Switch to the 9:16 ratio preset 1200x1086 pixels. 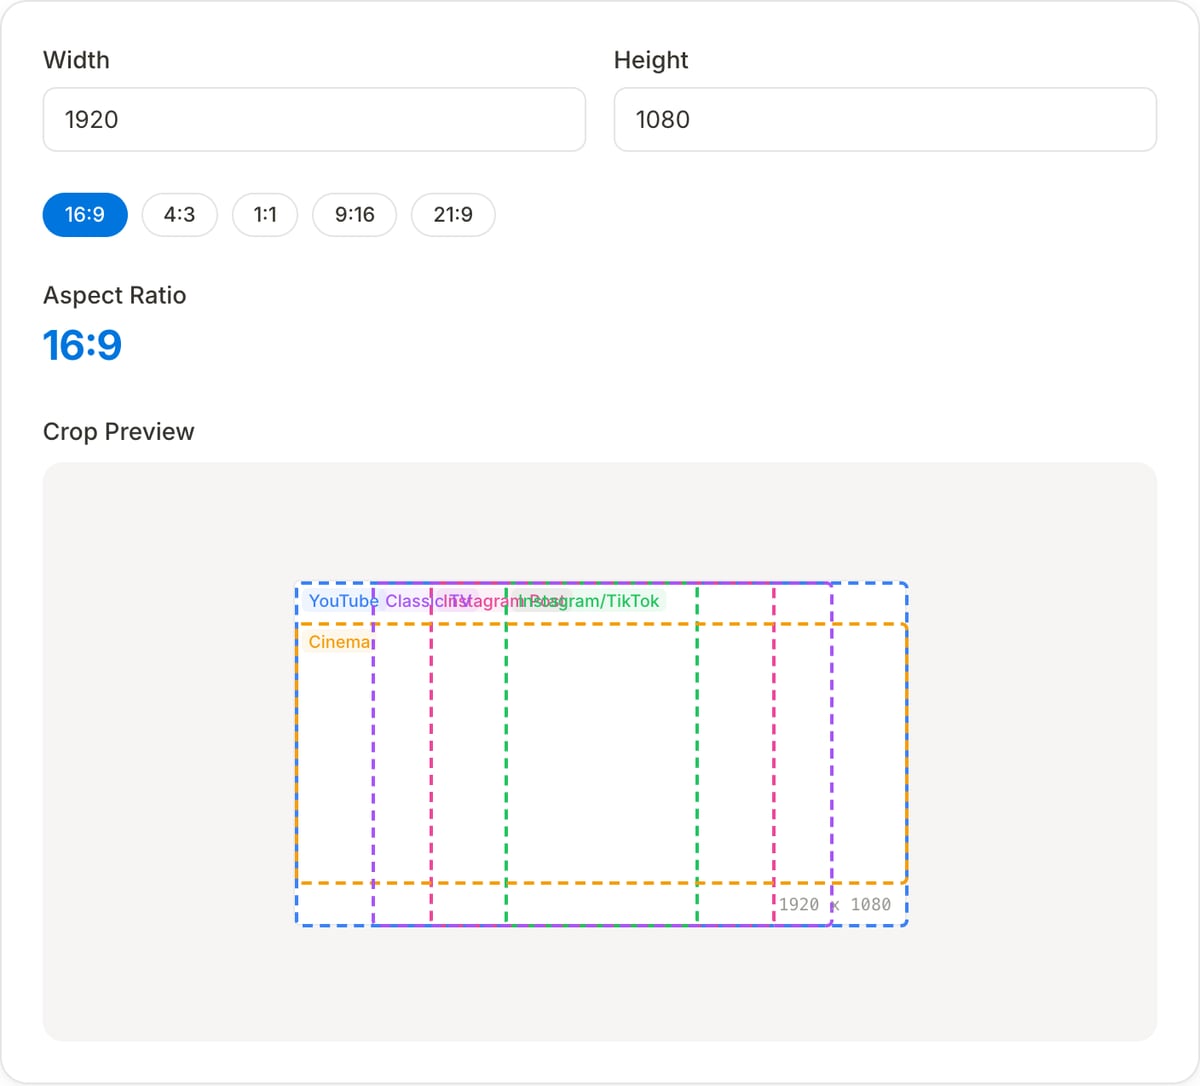(355, 215)
